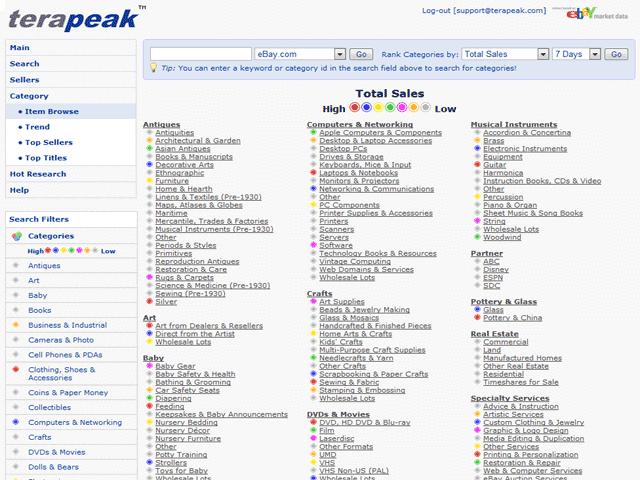
Task: Click the red dot next to Sewing & Fabric
Action: (313, 382)
